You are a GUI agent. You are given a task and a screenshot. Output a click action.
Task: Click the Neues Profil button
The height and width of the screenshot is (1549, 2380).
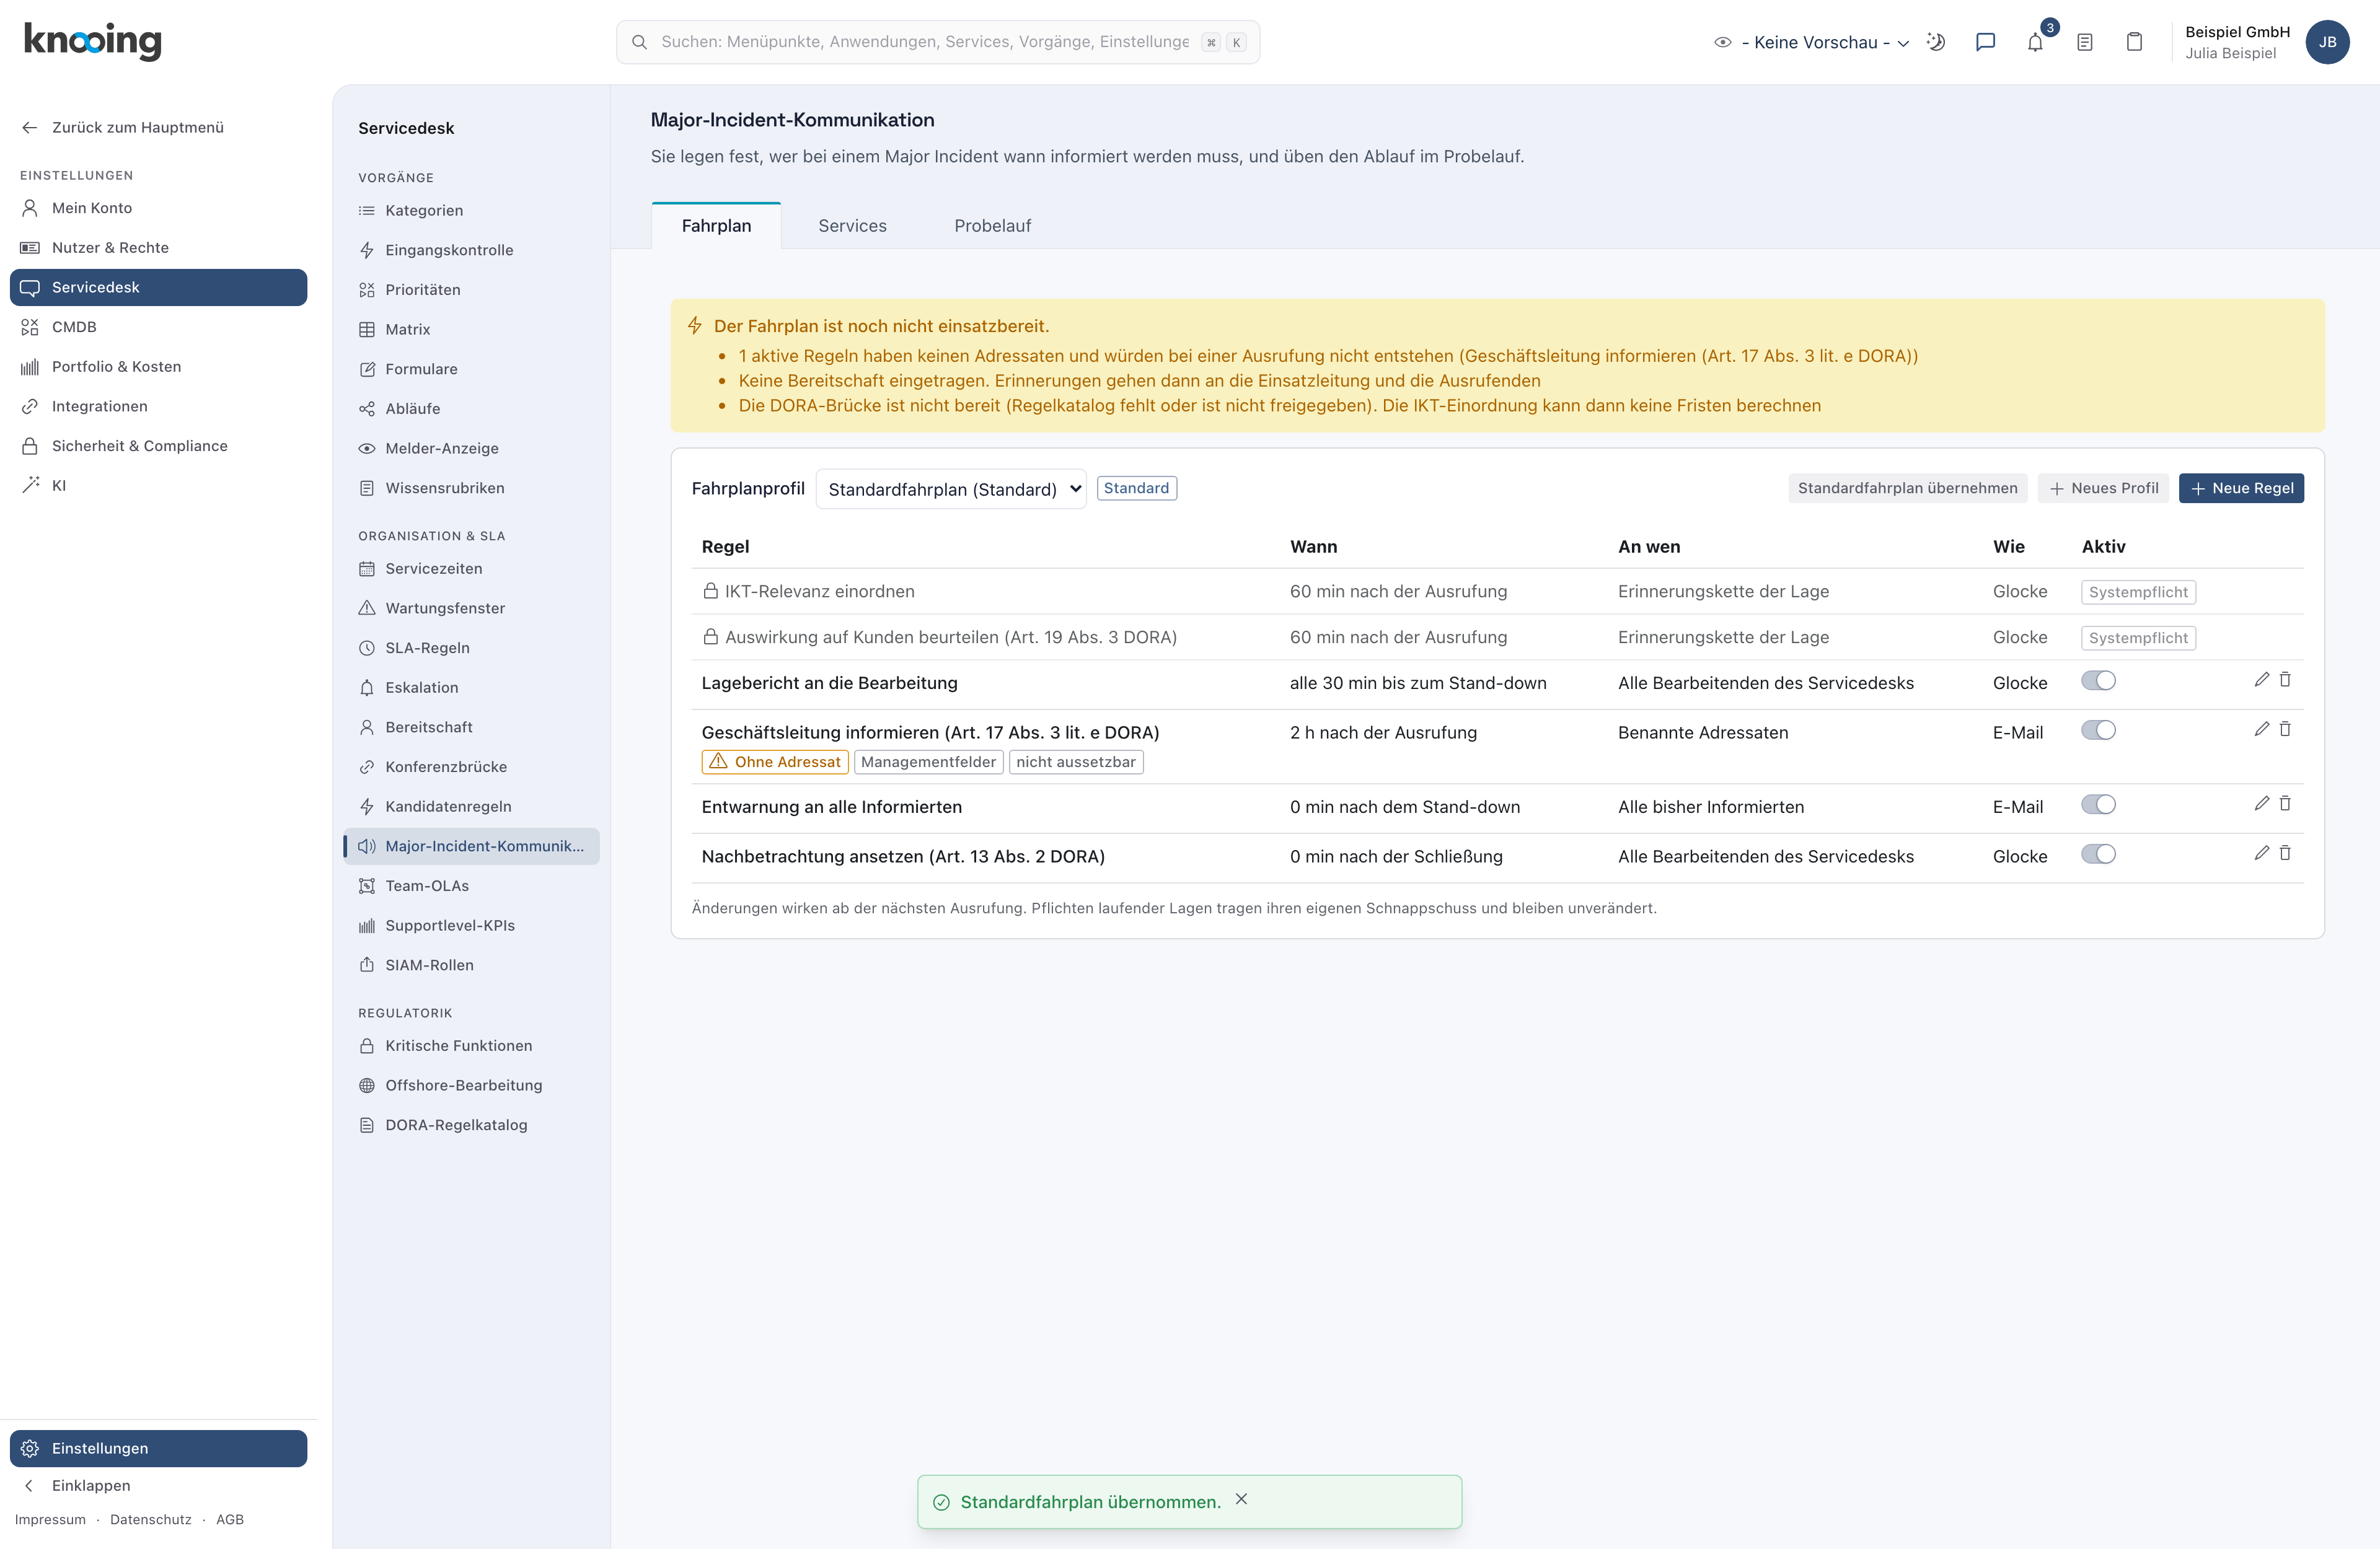(x=2103, y=488)
